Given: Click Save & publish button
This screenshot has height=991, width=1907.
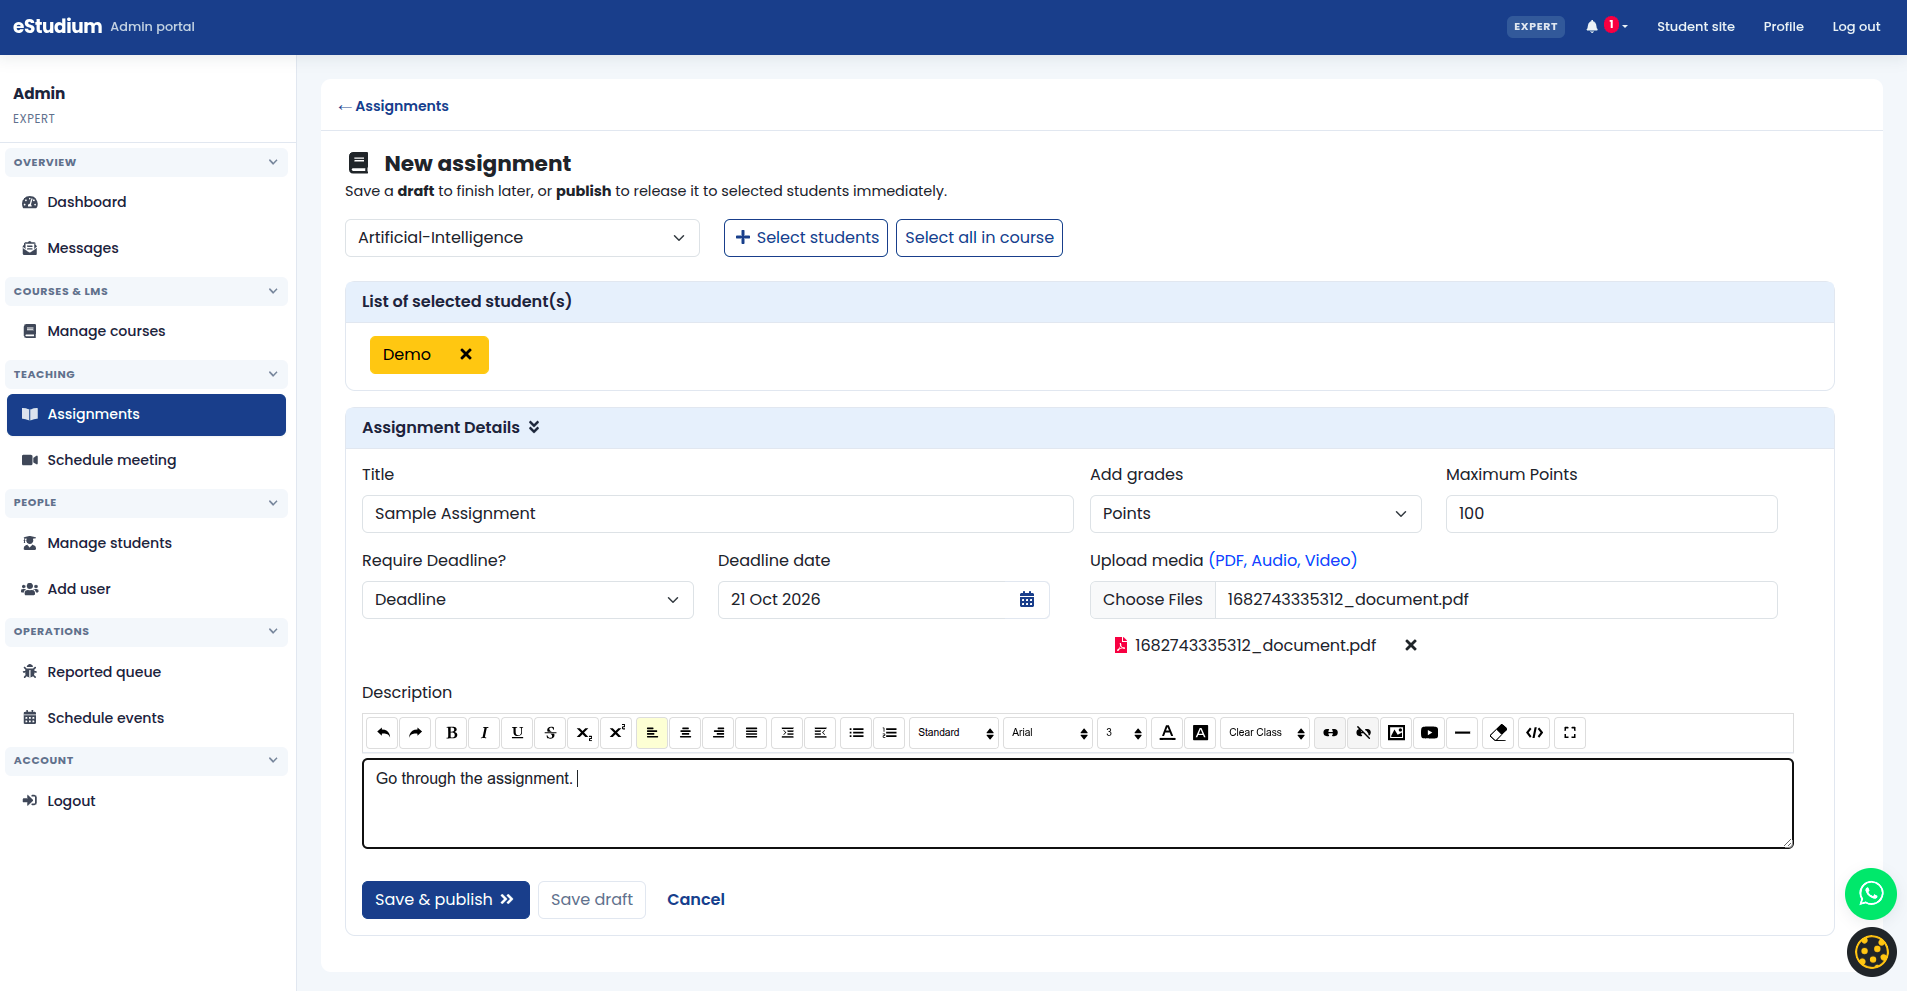Looking at the screenshot, I should coord(445,900).
